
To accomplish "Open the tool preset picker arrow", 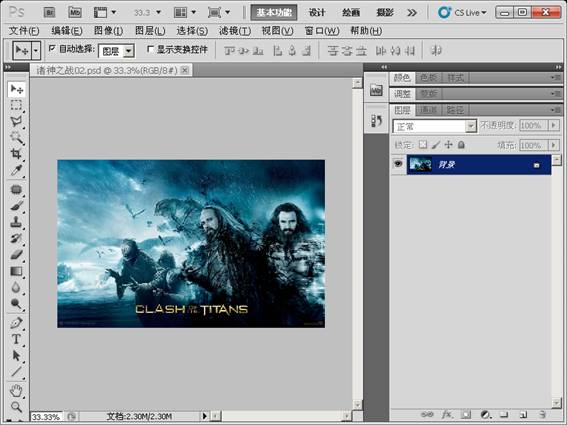I will coord(36,51).
